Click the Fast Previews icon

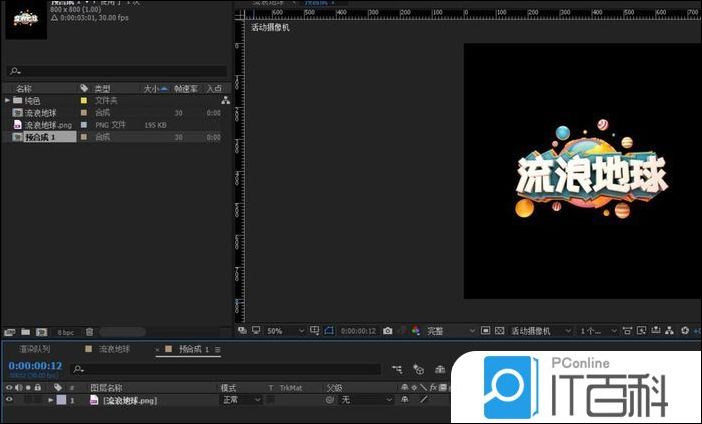point(642,330)
